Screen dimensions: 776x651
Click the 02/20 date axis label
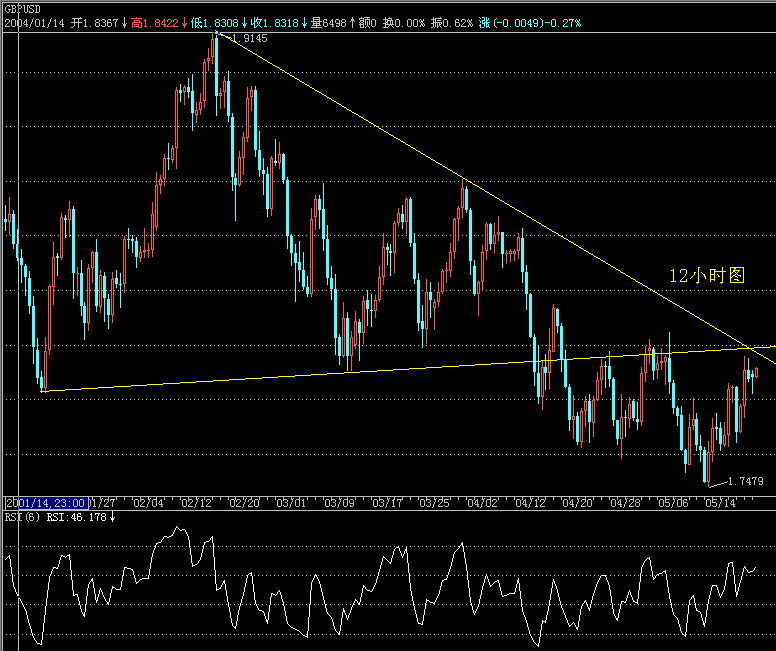pyautogui.click(x=244, y=503)
